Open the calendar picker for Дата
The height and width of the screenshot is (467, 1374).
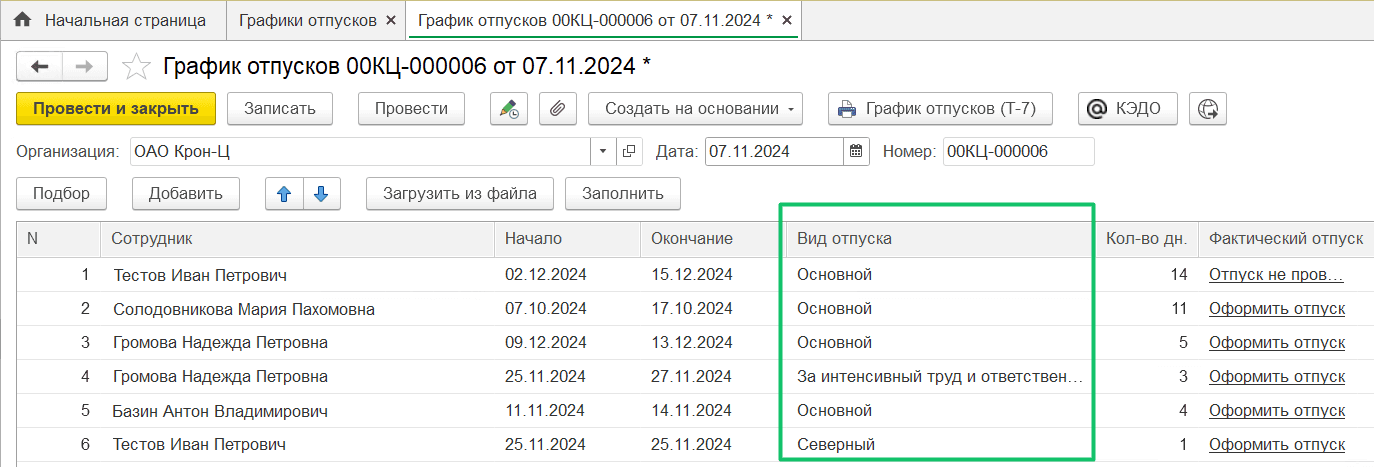point(856,152)
